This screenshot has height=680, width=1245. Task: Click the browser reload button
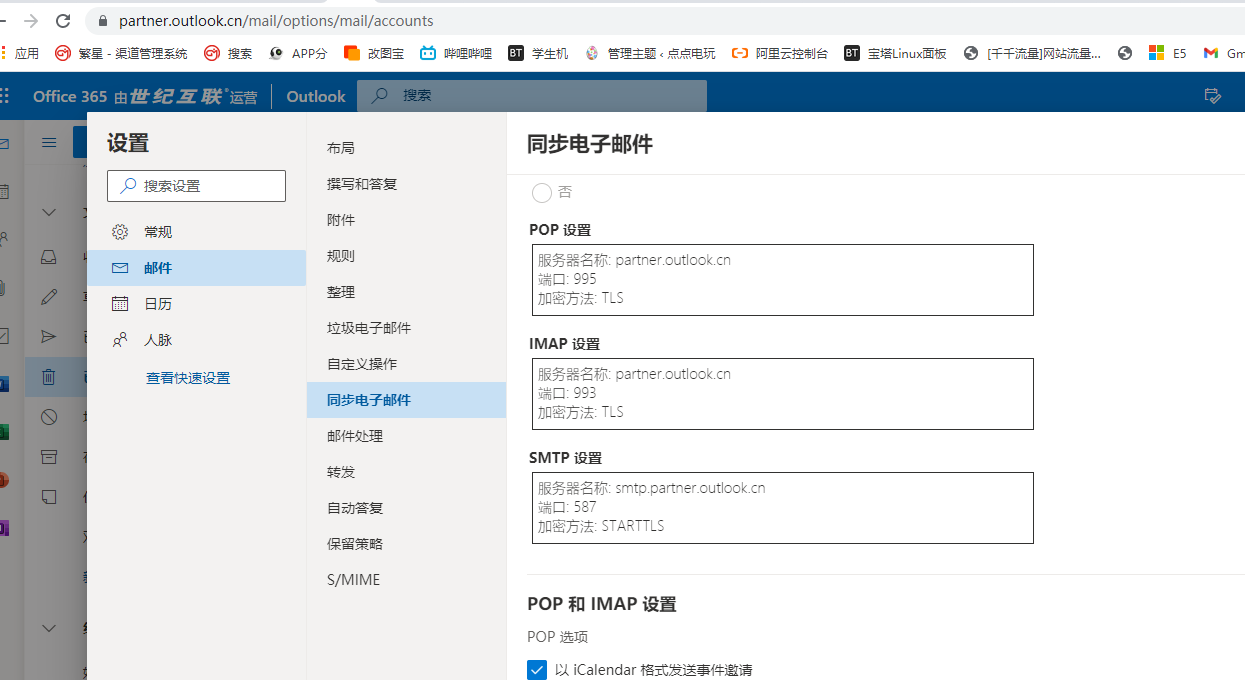point(63,20)
